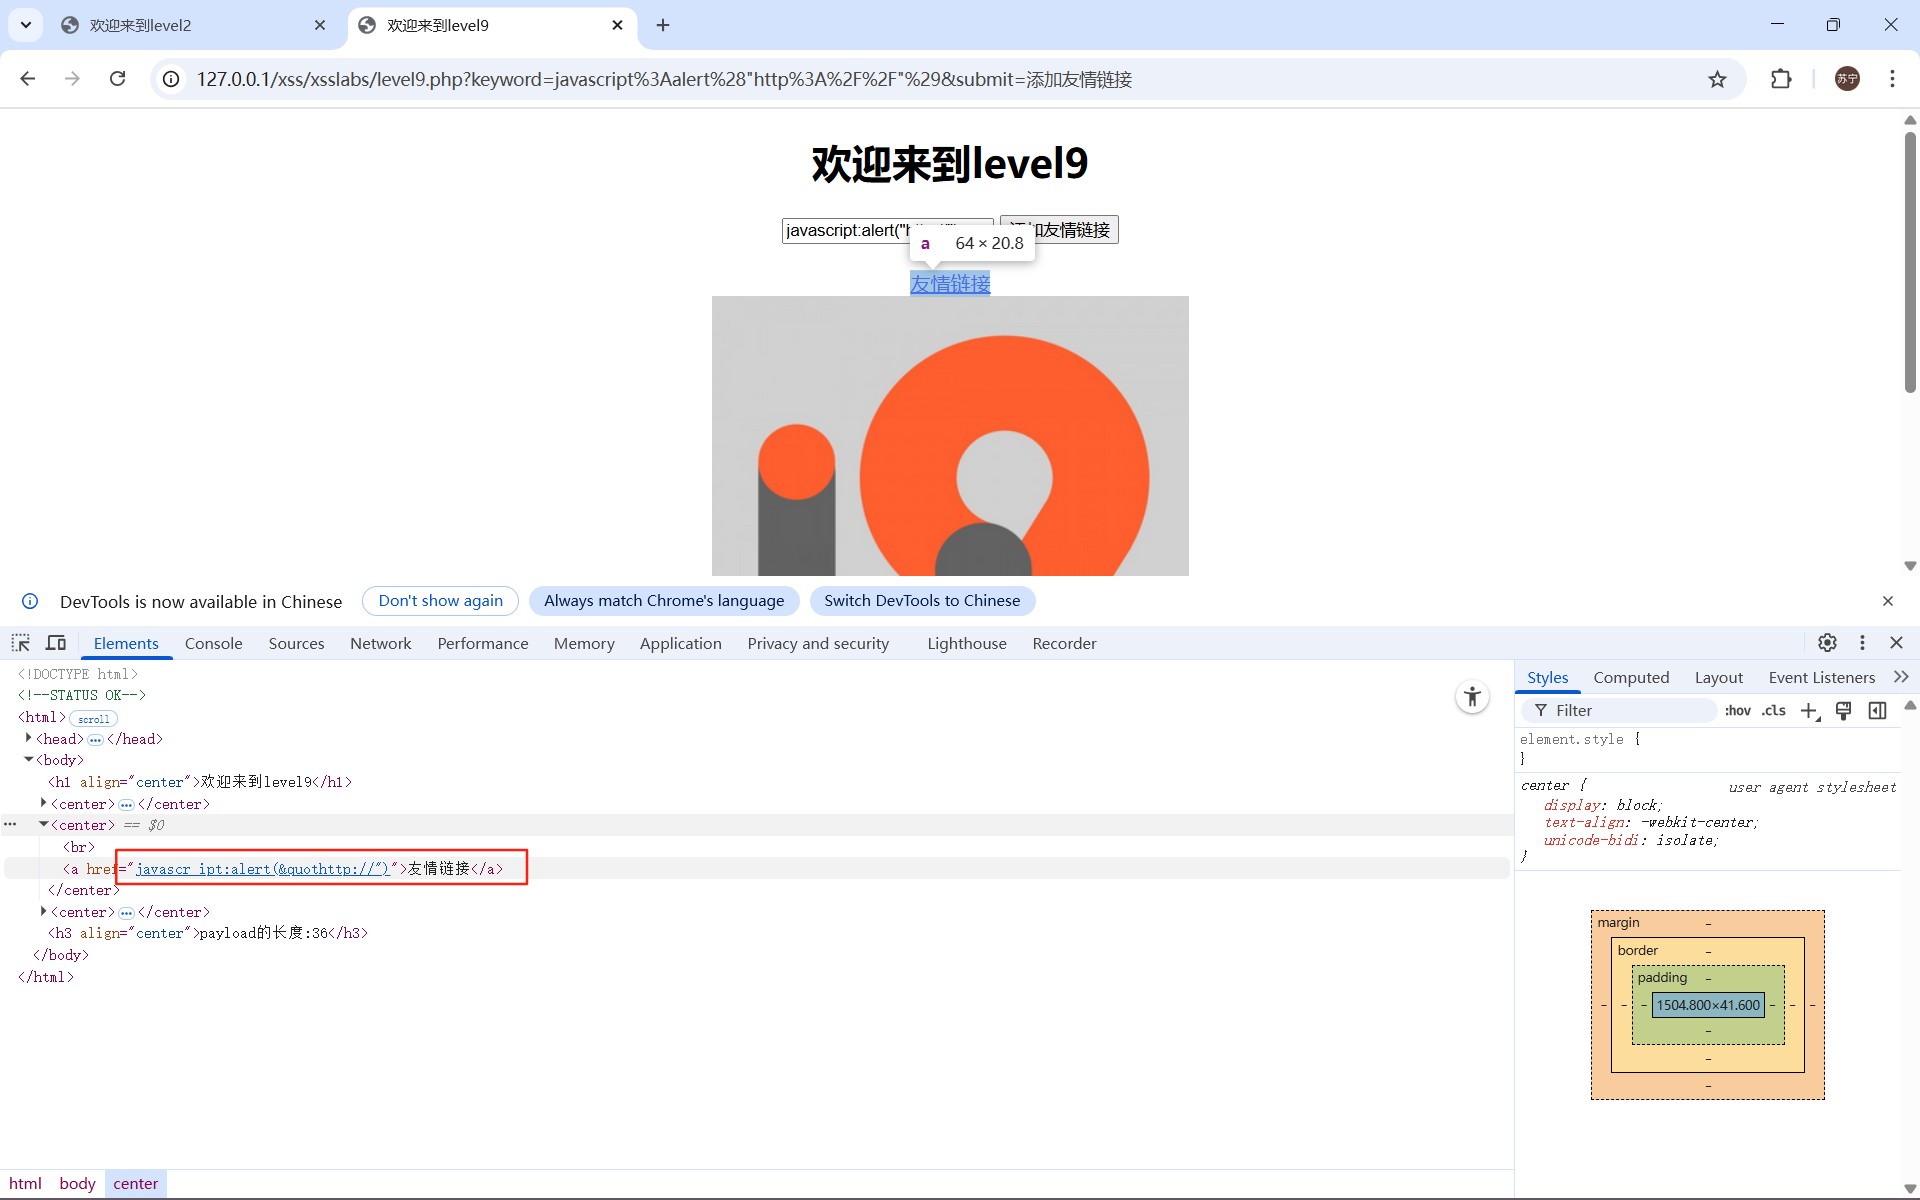Switch to the Computed pane
The width and height of the screenshot is (1920, 1200).
(1631, 677)
